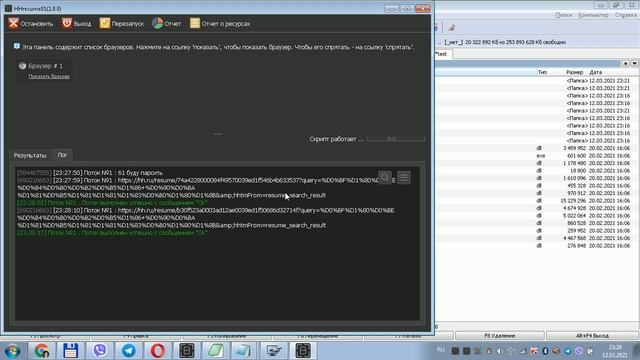Click the [_нет_] drive label
This screenshot has height=360, width=640.
[x=453, y=42]
